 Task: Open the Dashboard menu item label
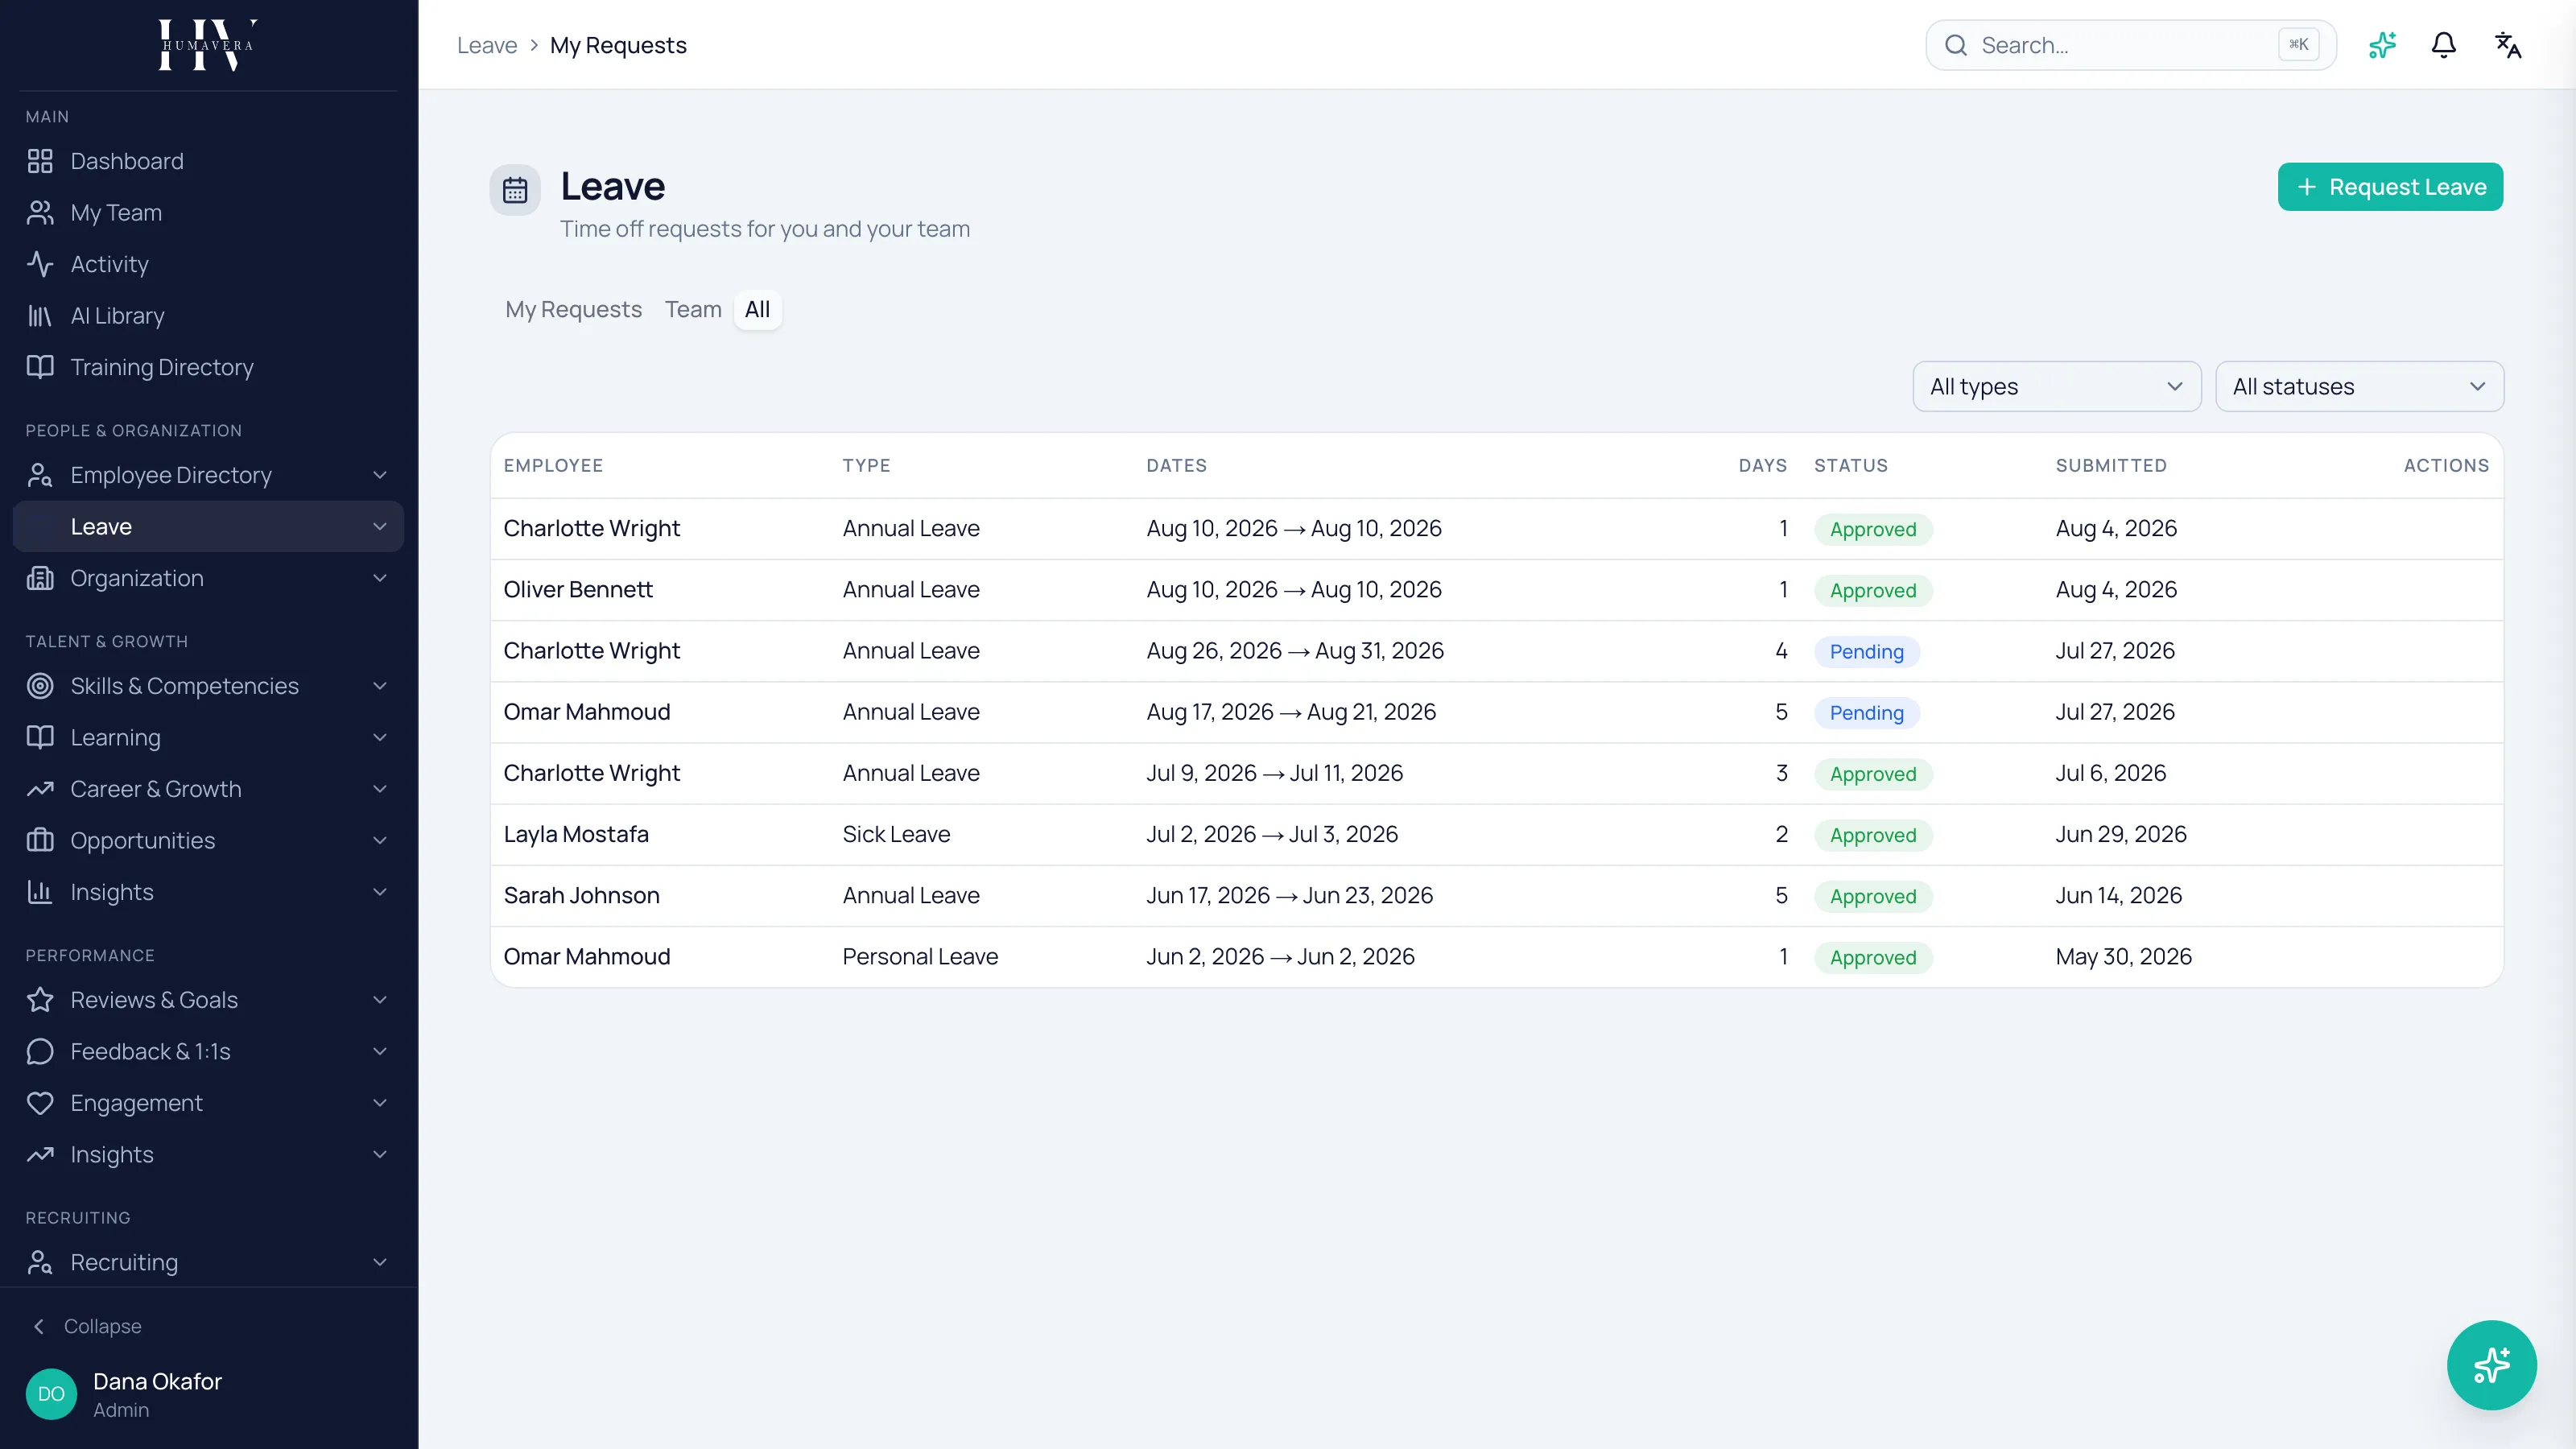coord(127,161)
